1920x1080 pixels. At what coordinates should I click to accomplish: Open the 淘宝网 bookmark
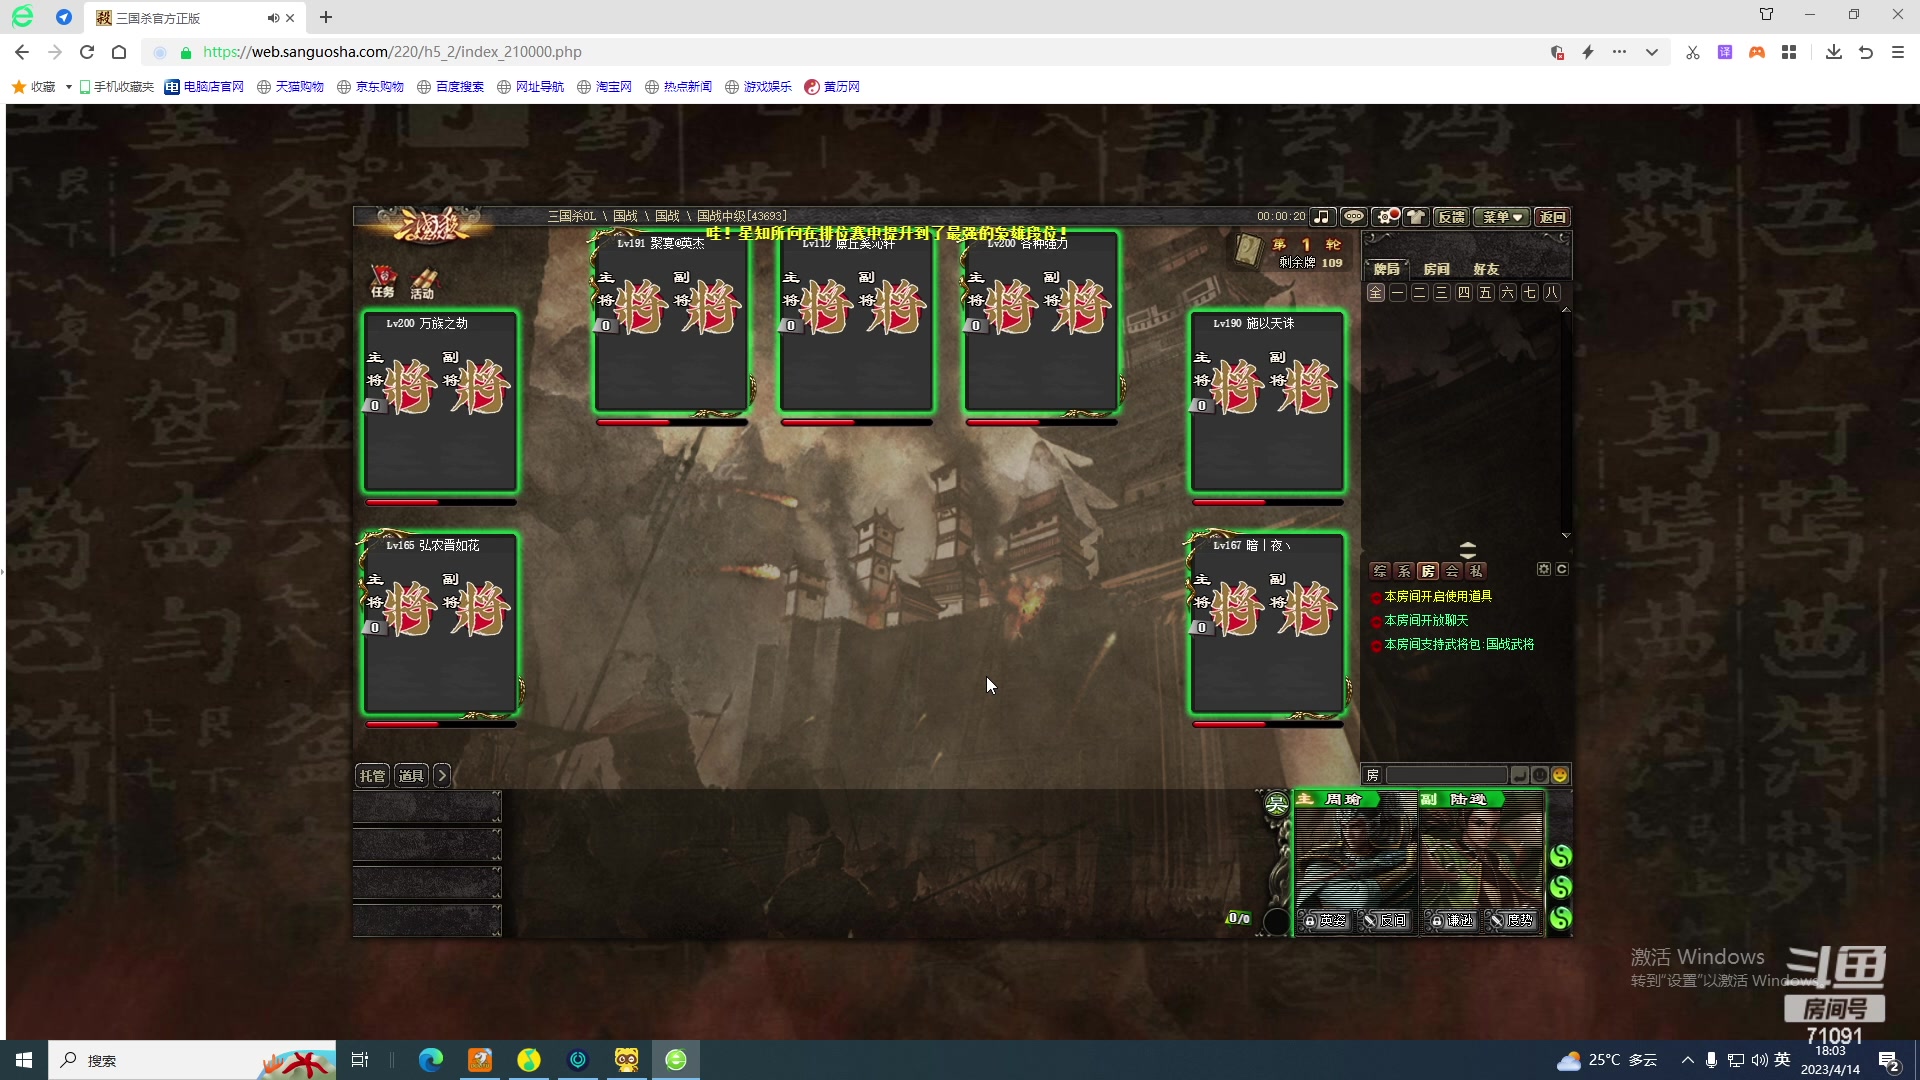(x=605, y=87)
